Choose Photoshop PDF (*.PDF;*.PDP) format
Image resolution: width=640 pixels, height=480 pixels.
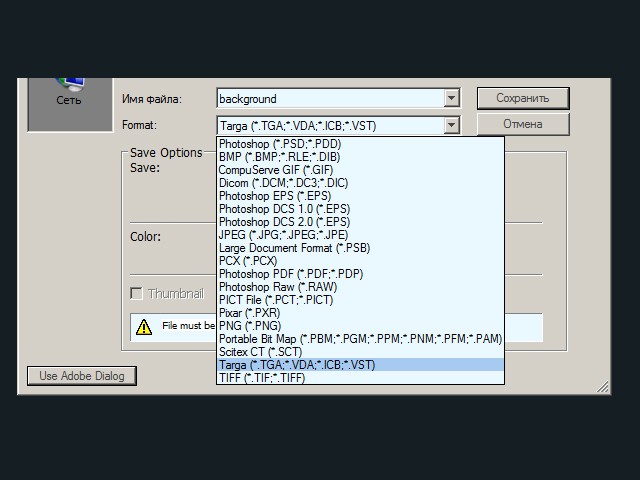click(360, 274)
